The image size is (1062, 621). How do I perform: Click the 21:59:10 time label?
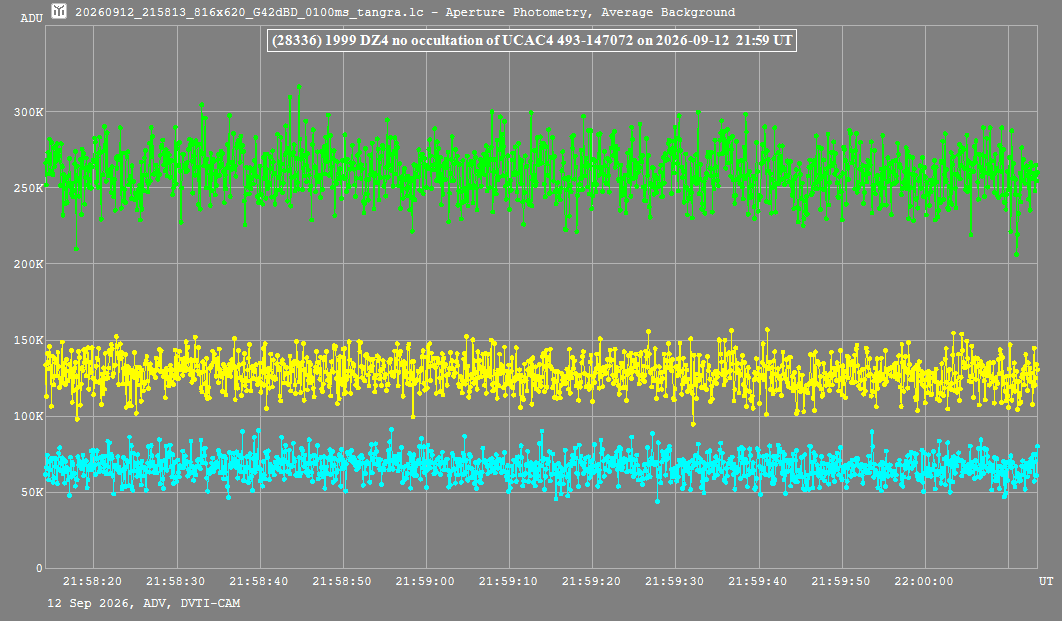pyautogui.click(x=508, y=581)
